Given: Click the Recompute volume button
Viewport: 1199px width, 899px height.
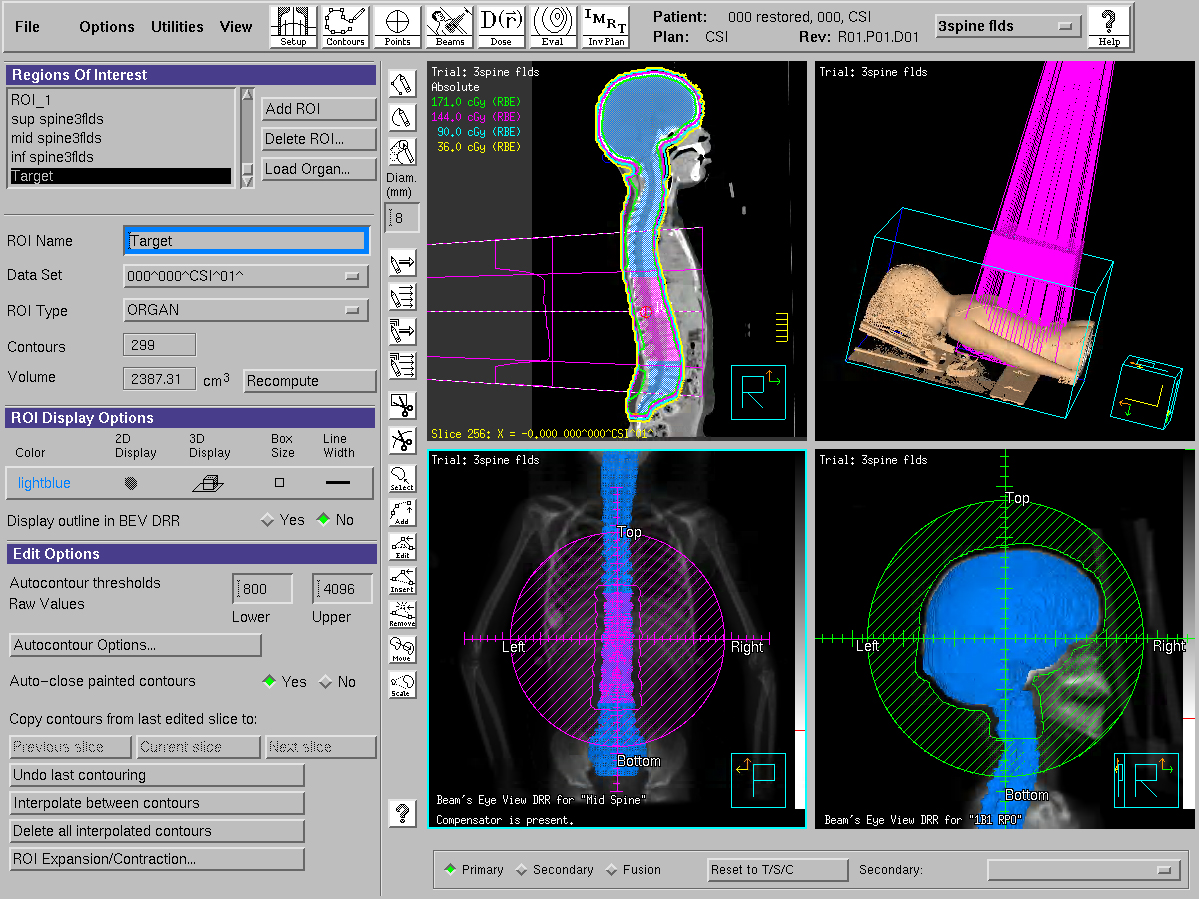Looking at the screenshot, I should click(x=310, y=381).
